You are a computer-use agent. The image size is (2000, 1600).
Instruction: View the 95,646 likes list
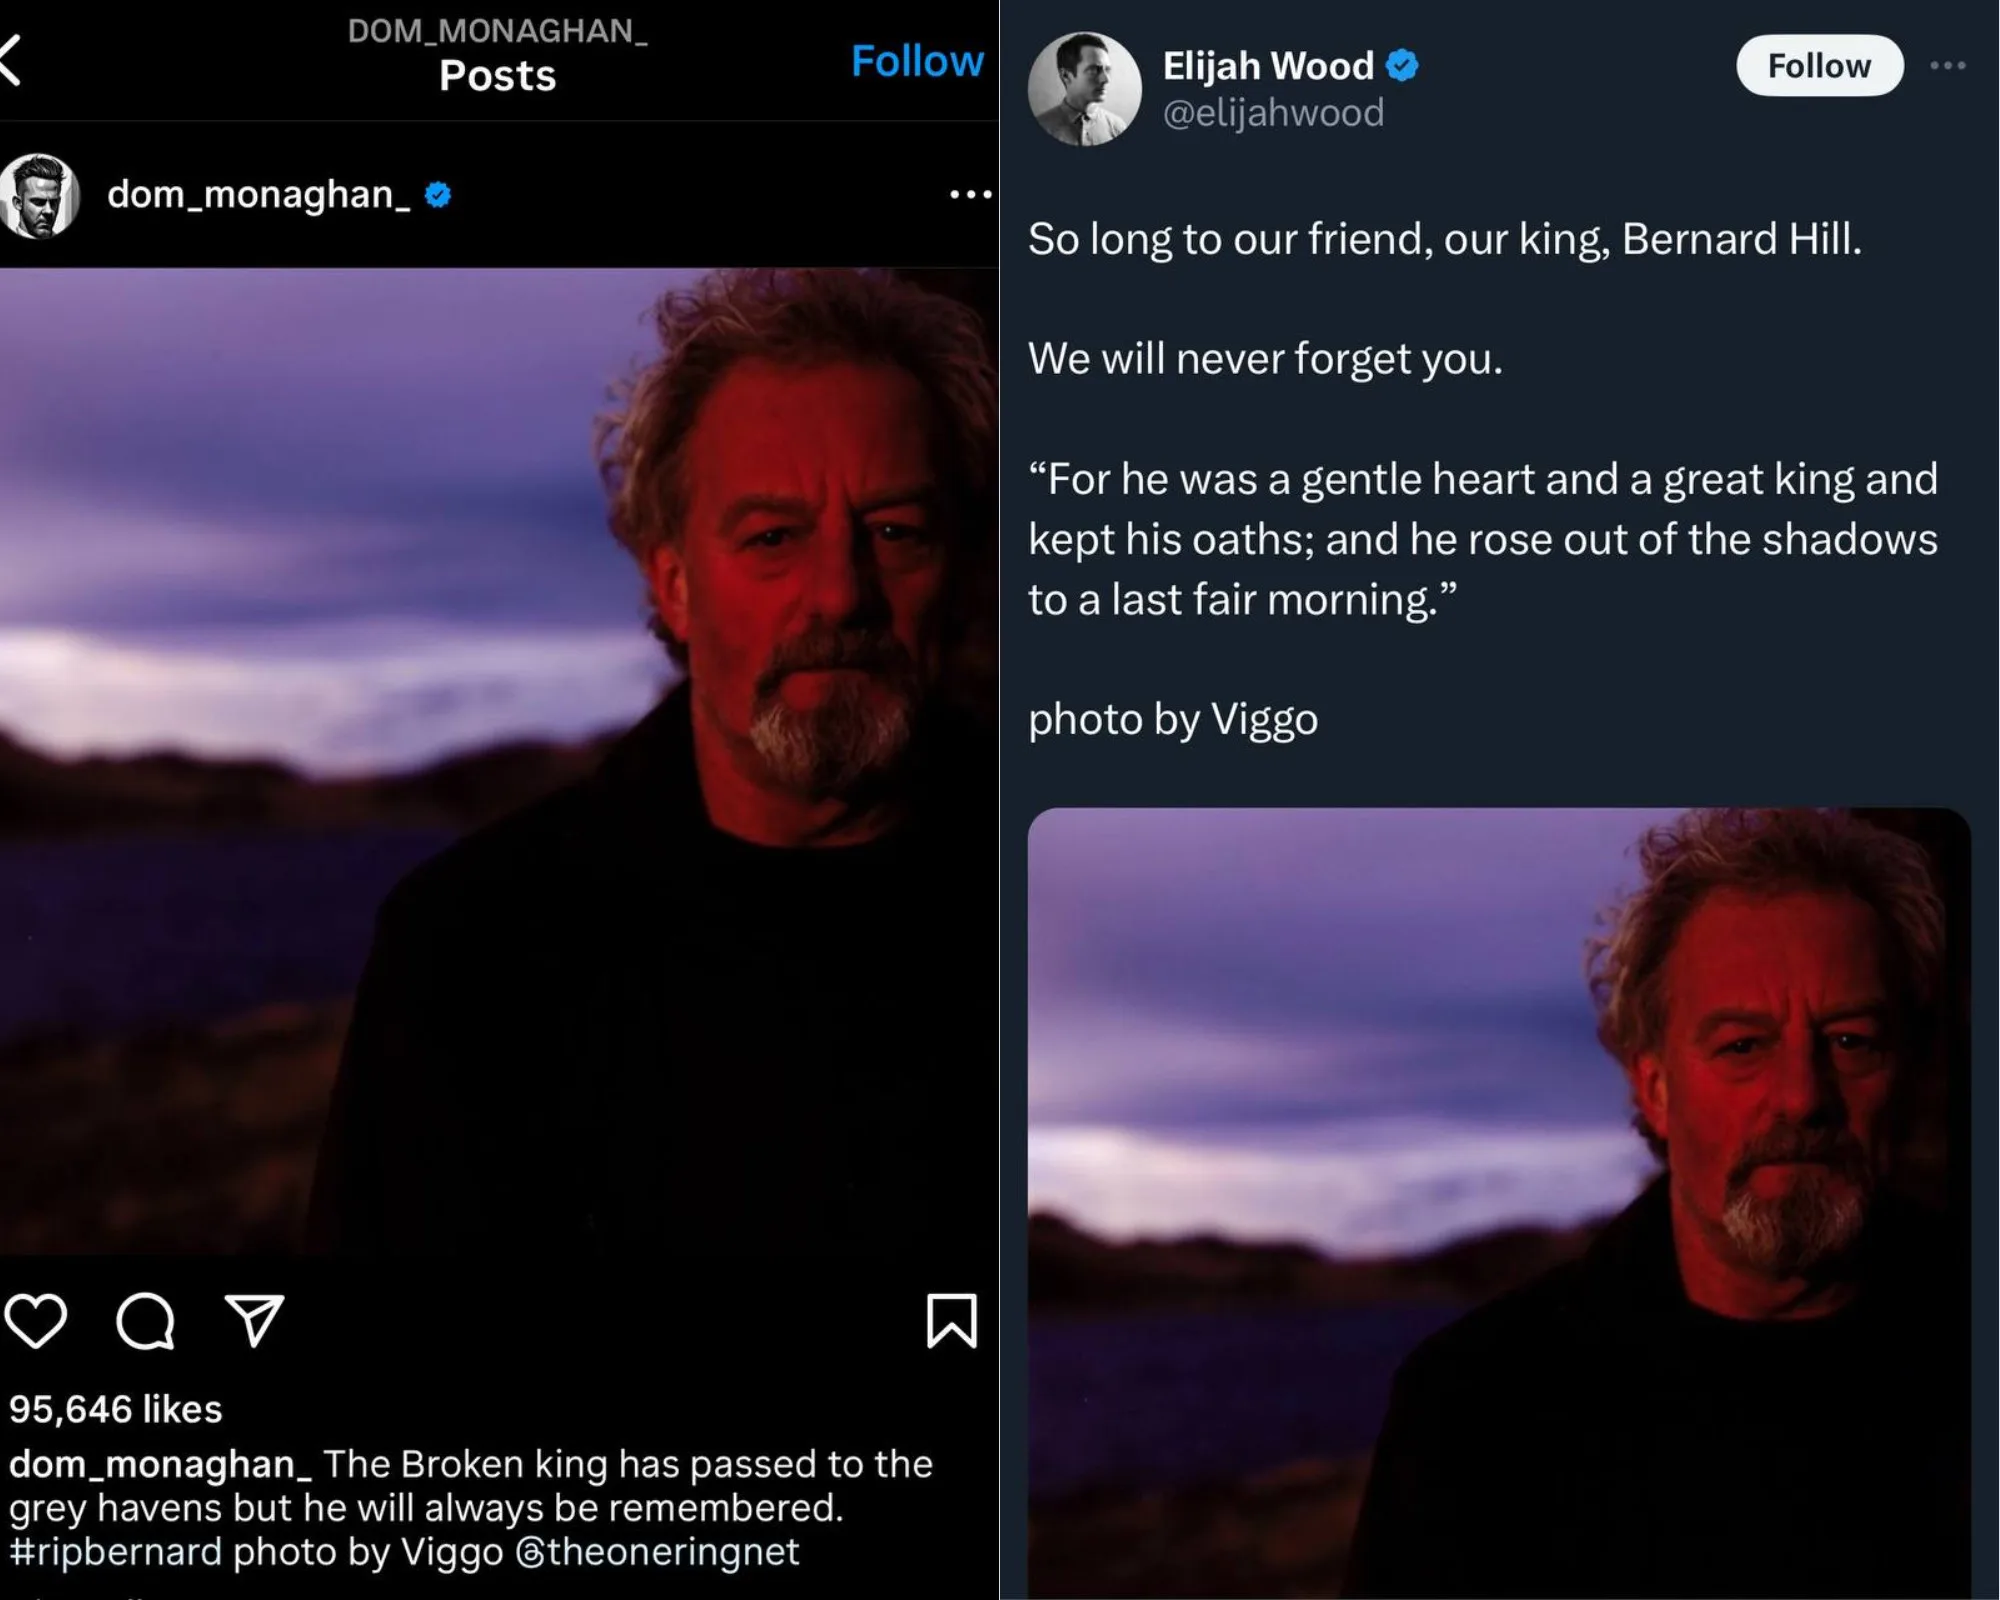116,1409
